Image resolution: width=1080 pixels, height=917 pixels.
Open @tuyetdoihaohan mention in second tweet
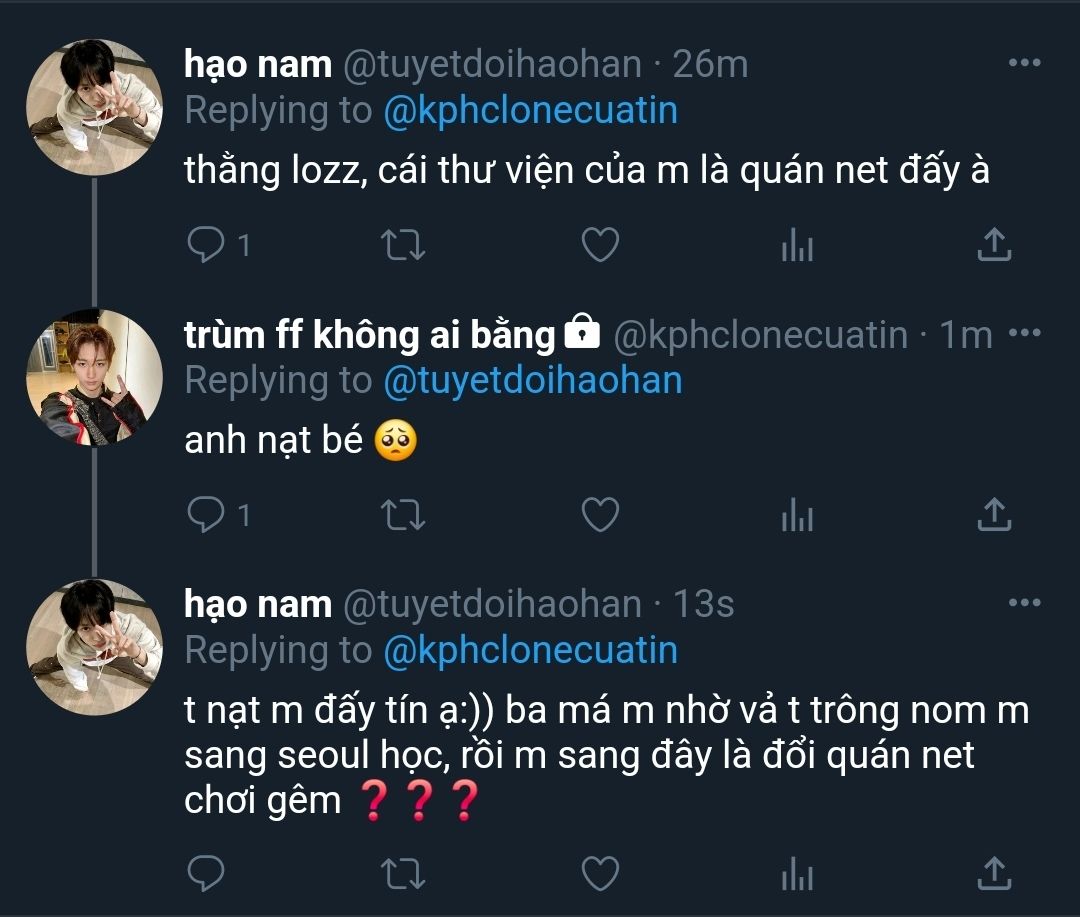[532, 381]
